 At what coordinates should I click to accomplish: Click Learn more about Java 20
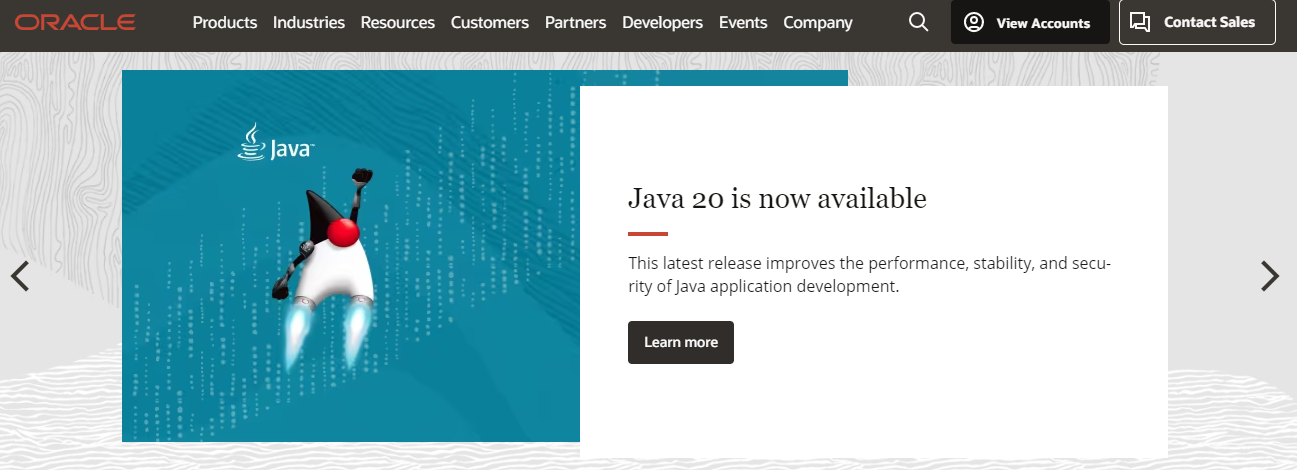point(681,342)
